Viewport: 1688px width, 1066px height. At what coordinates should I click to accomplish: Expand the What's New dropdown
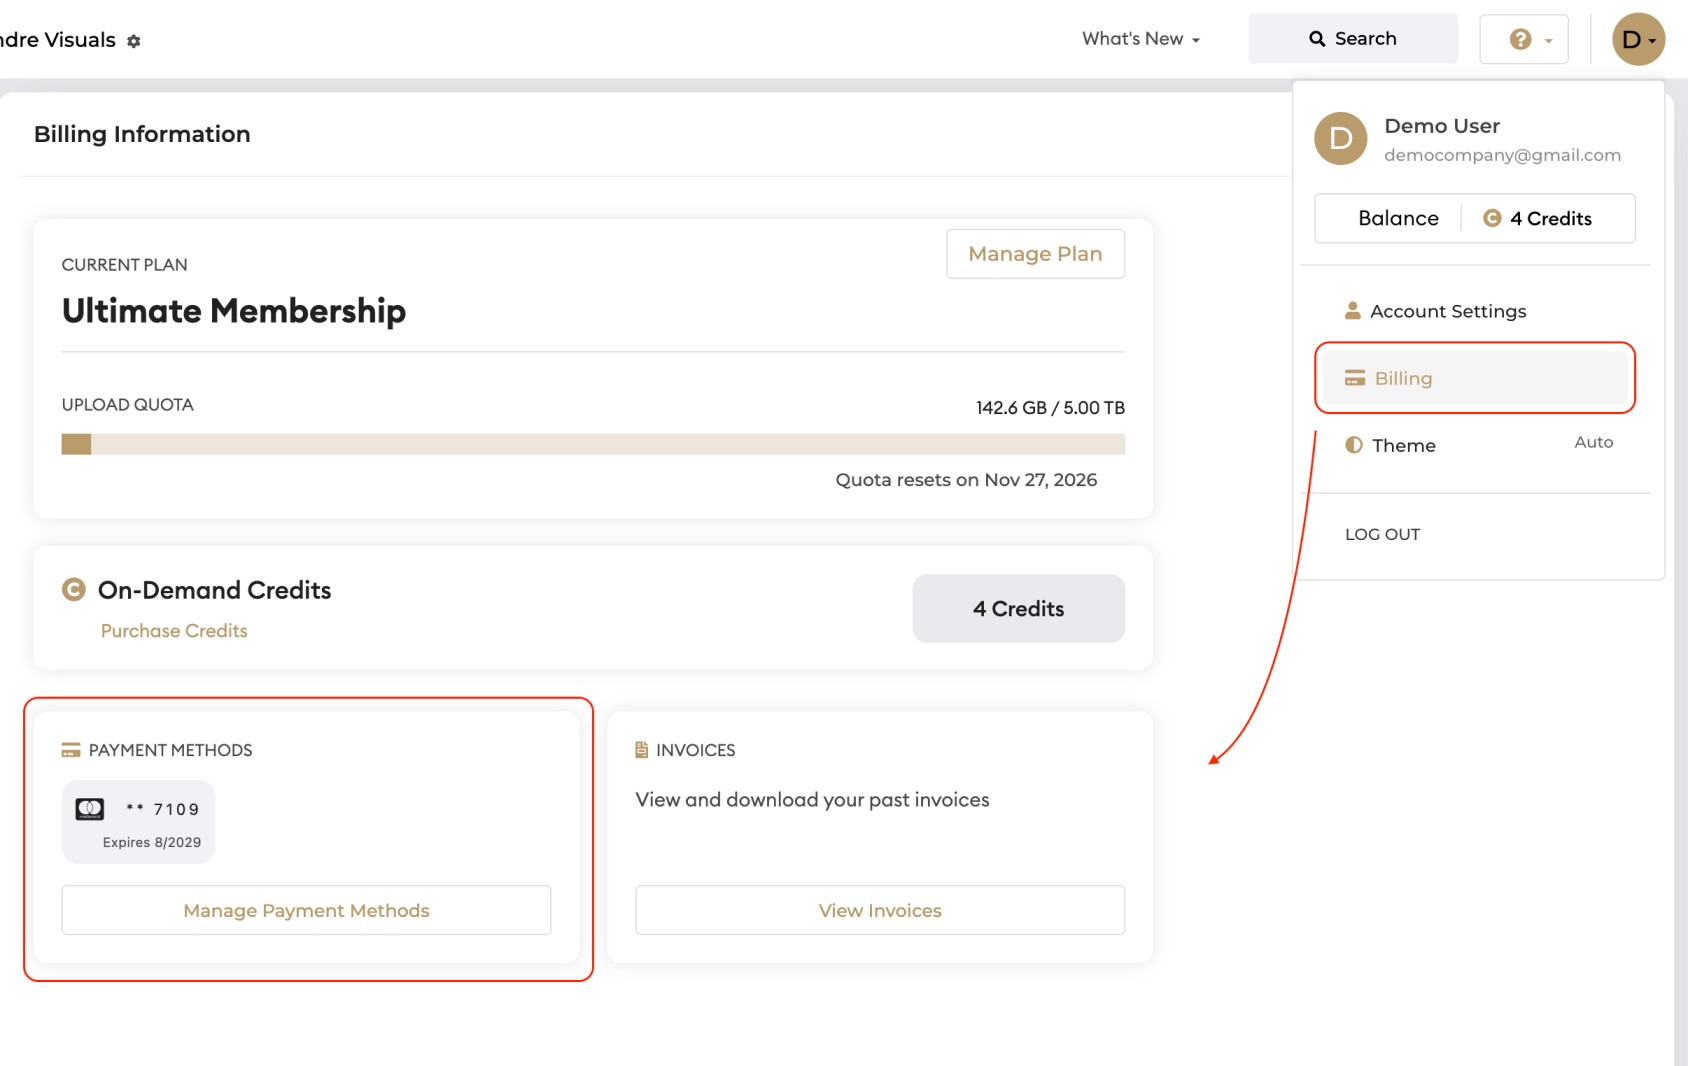point(1141,39)
